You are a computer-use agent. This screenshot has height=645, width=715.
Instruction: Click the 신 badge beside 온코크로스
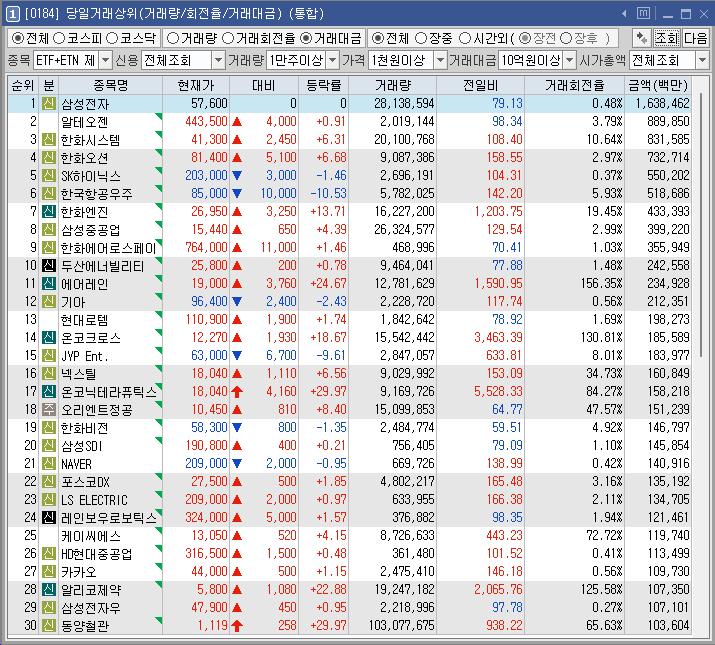[x=49, y=338]
